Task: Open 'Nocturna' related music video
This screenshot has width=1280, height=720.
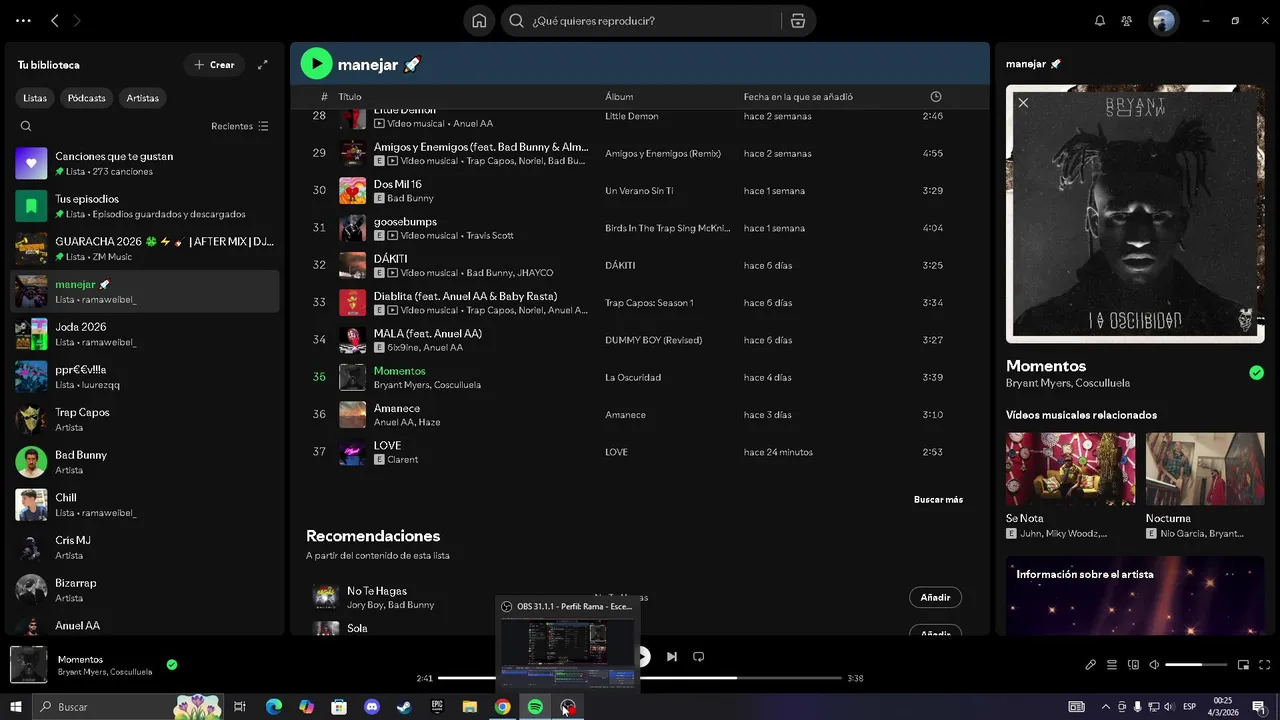Action: click(1205, 486)
